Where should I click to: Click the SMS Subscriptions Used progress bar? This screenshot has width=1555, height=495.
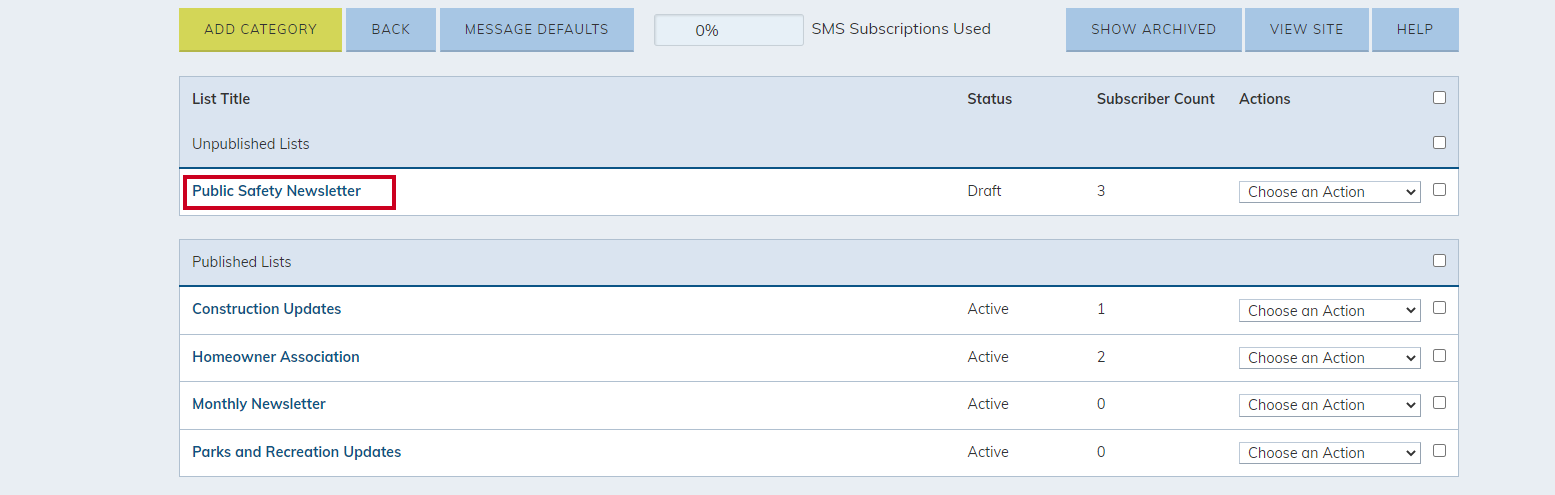pos(728,30)
